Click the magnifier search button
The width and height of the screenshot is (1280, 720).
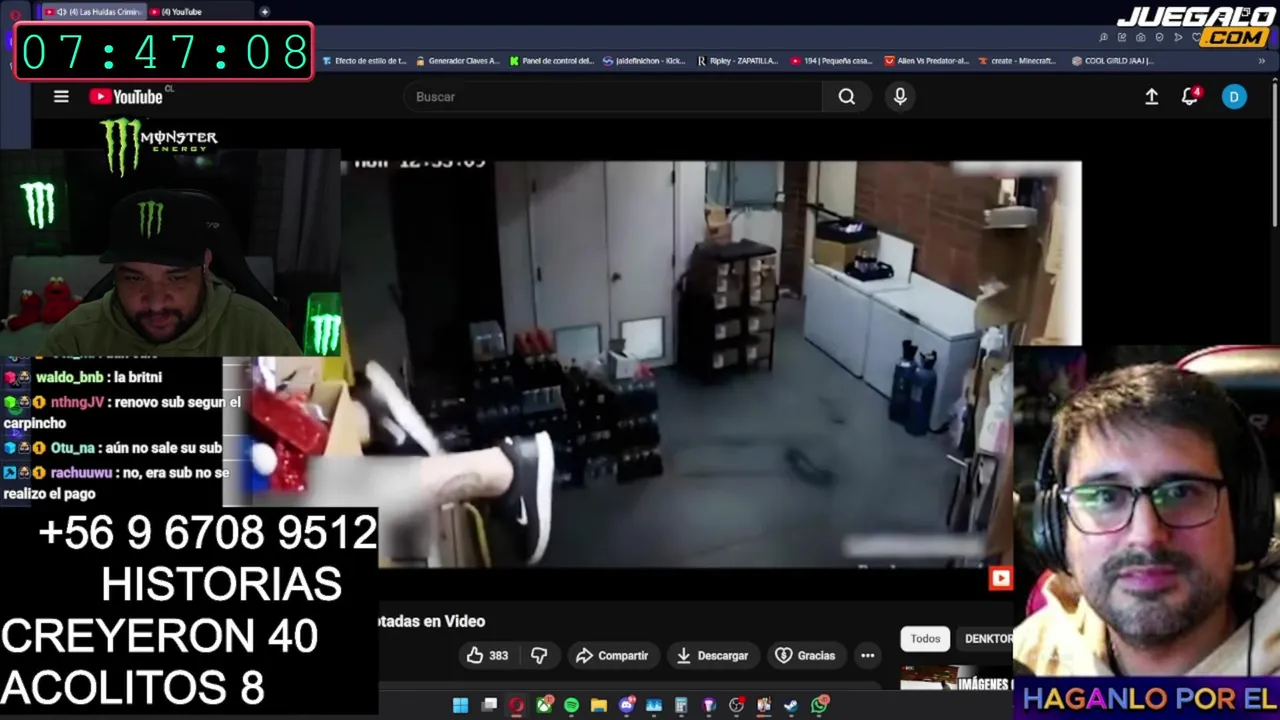[847, 97]
